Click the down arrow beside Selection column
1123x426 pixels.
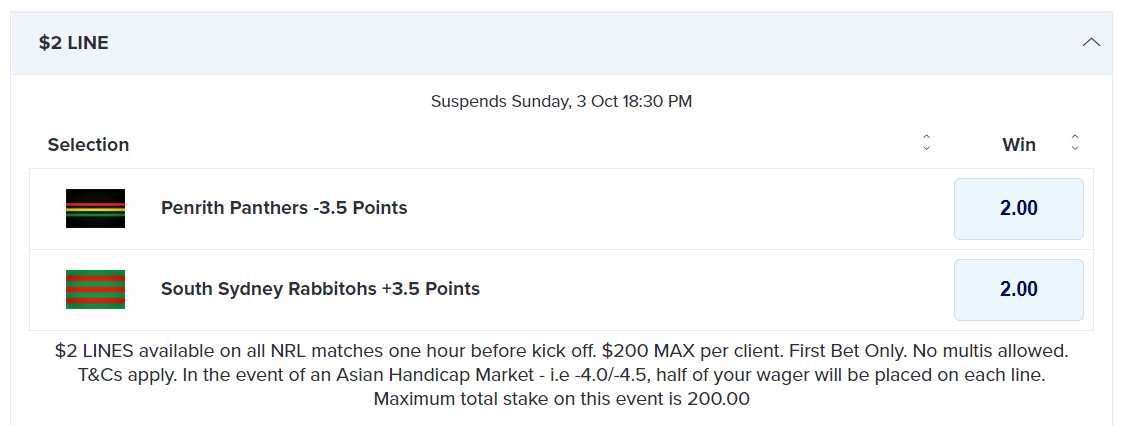(x=926, y=147)
